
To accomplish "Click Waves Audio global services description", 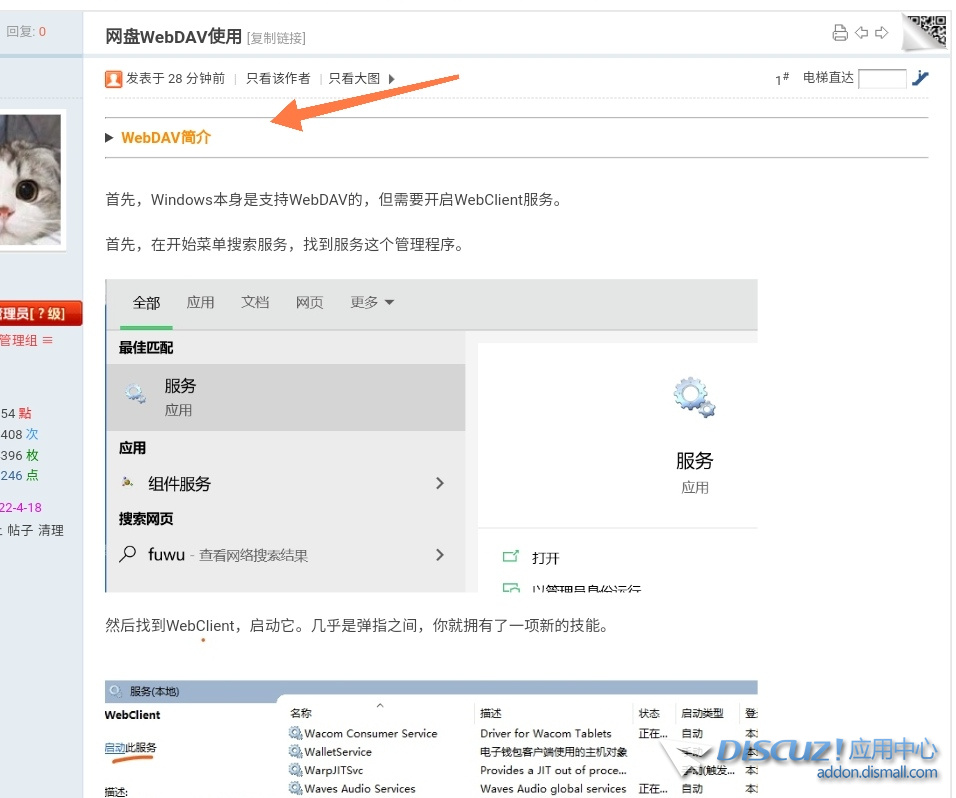I will (553, 788).
